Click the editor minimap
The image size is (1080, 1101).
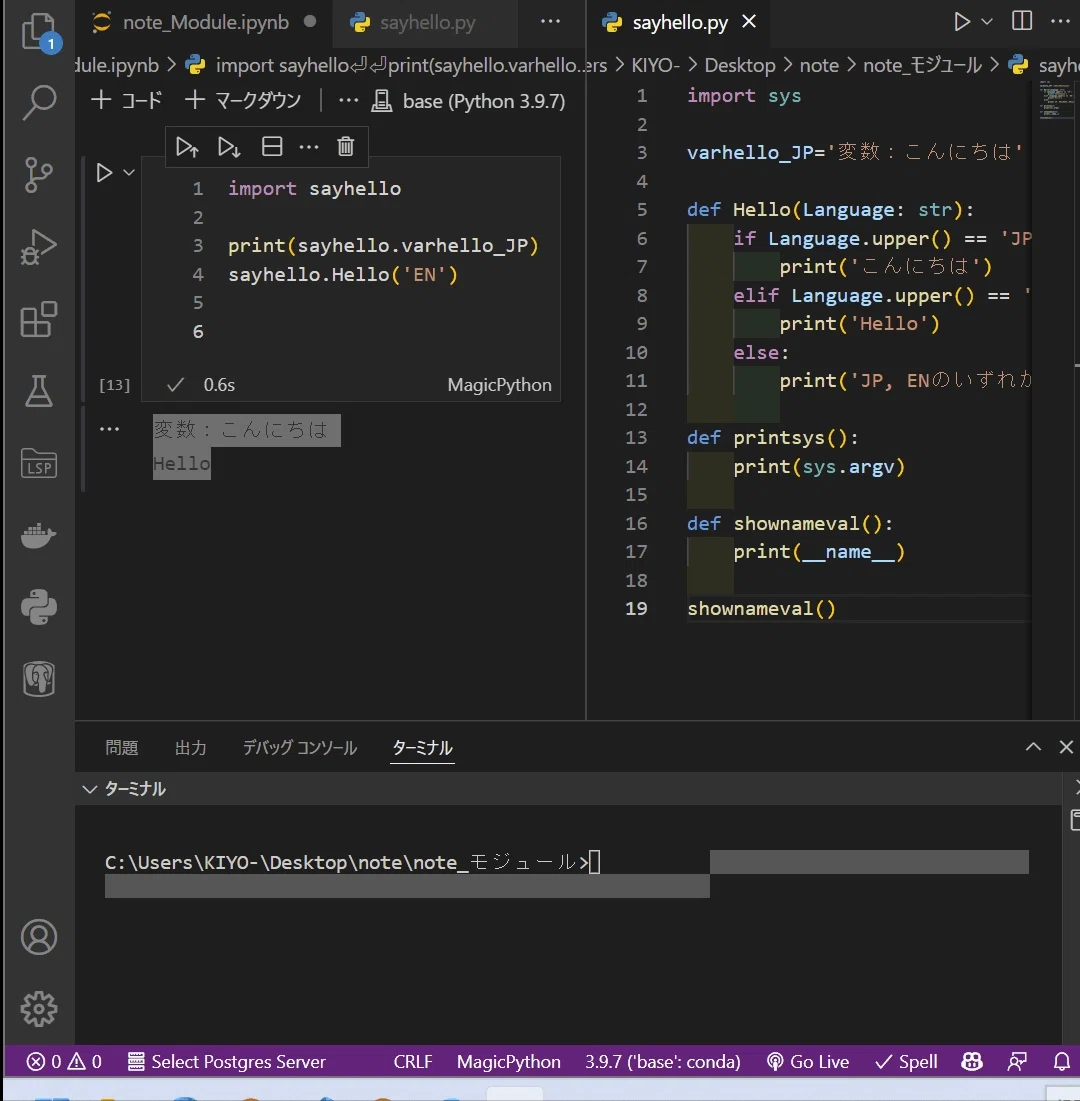click(x=1055, y=102)
